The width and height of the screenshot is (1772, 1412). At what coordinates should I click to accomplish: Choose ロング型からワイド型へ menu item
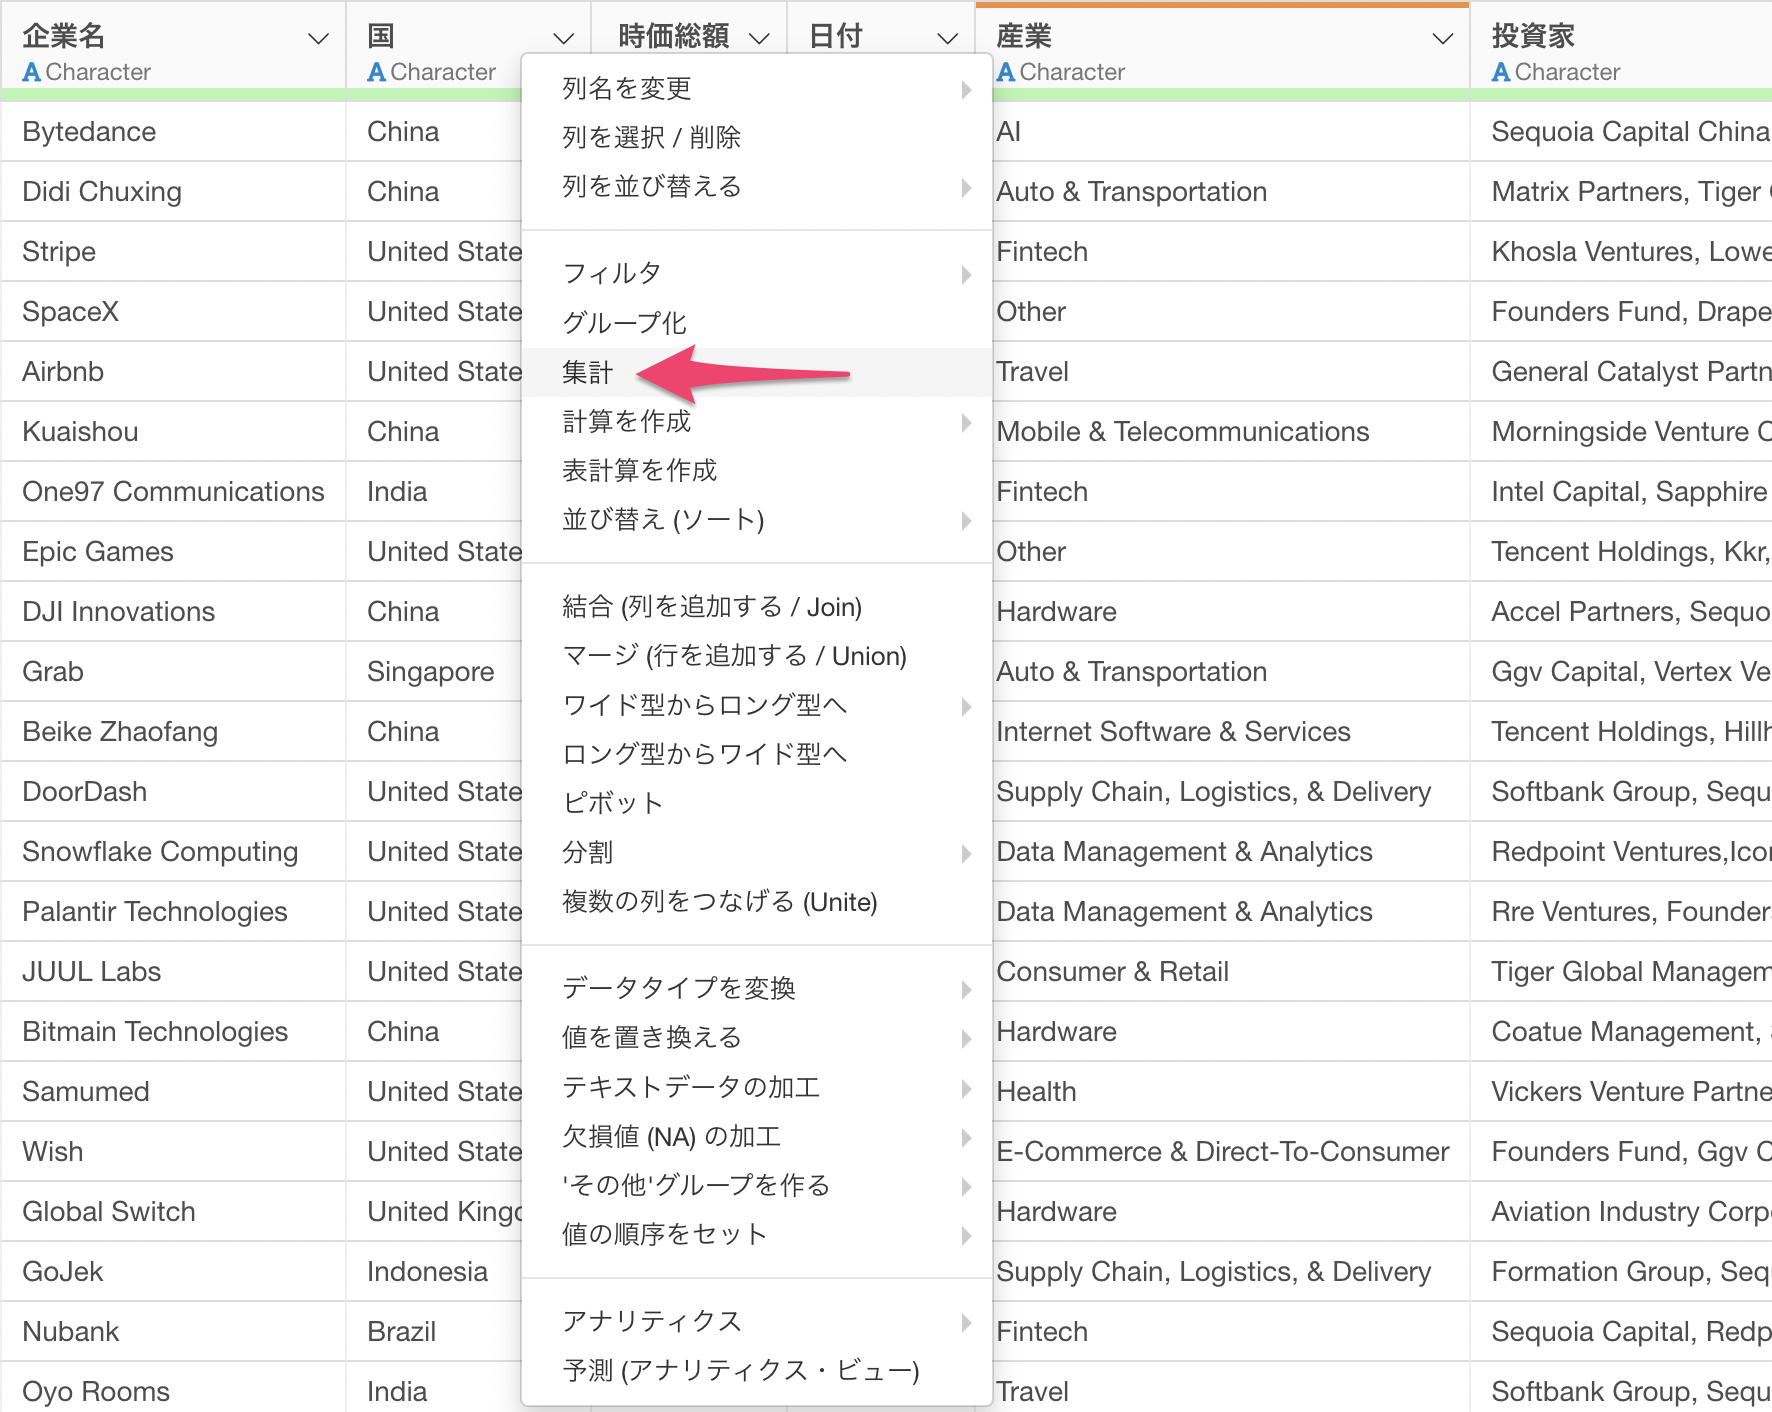click(757, 754)
